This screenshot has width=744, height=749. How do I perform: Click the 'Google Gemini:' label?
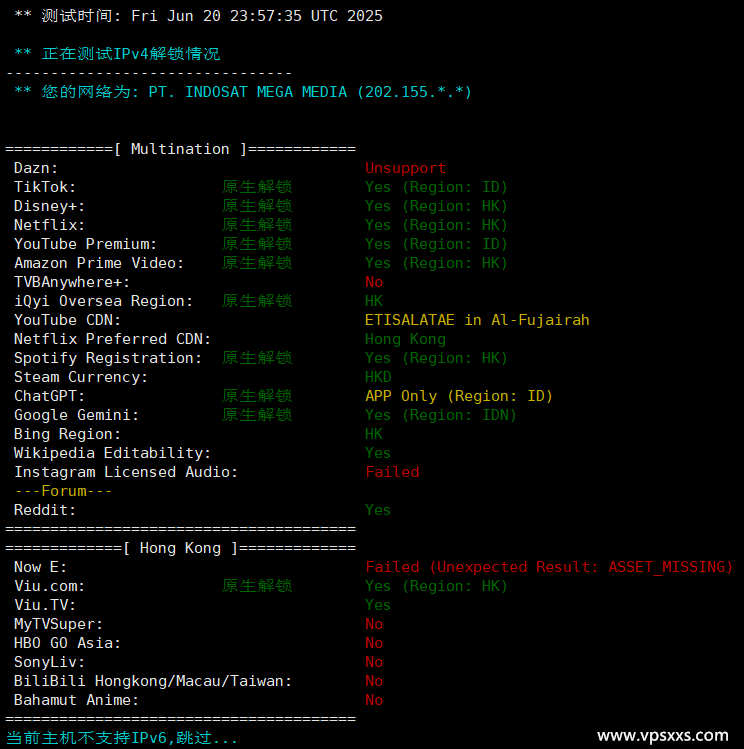point(76,415)
